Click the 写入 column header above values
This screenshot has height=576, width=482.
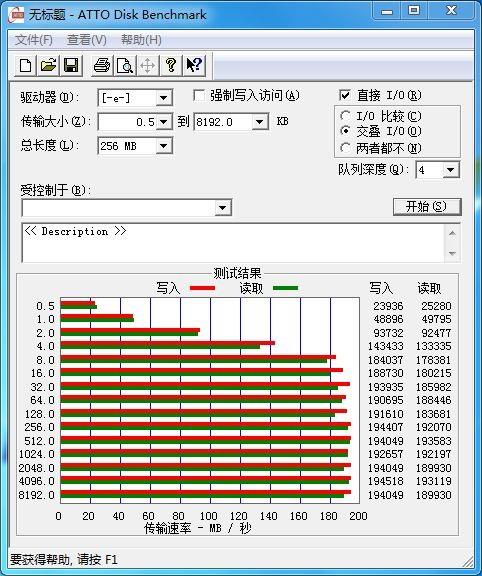[381, 288]
